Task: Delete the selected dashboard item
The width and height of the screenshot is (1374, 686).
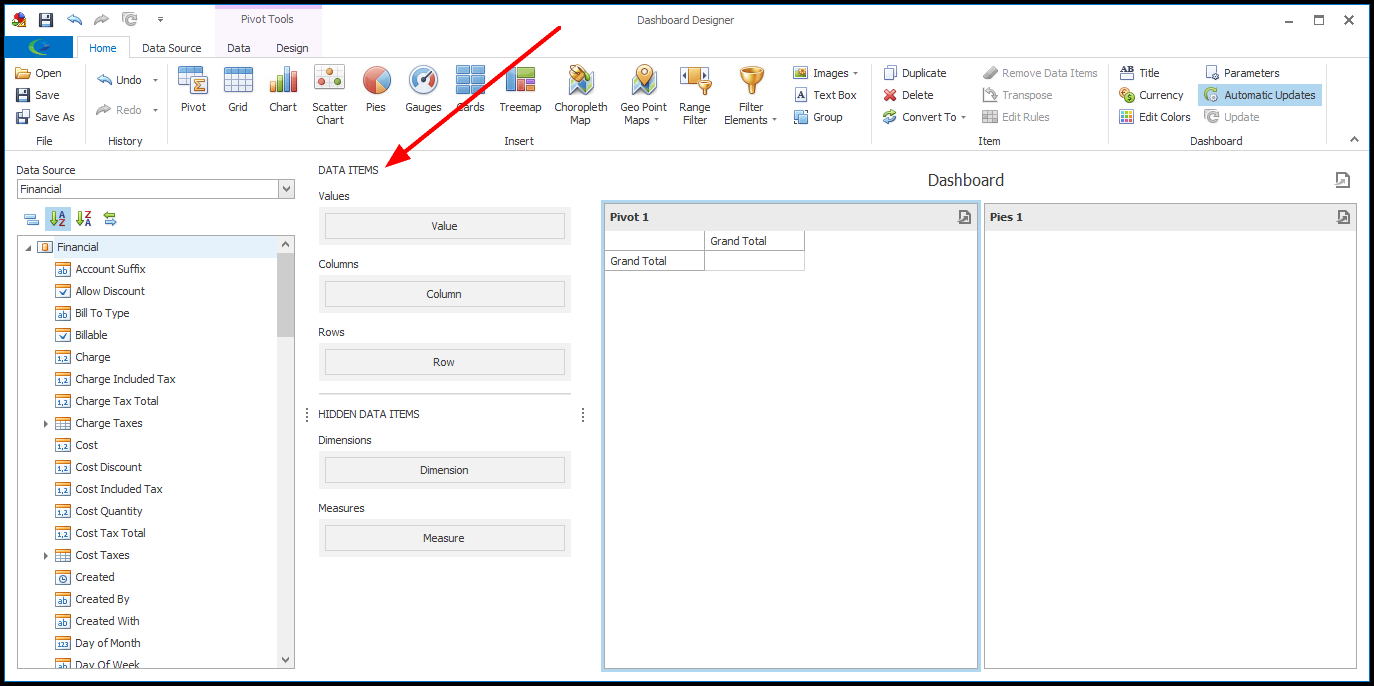Action: pos(908,95)
